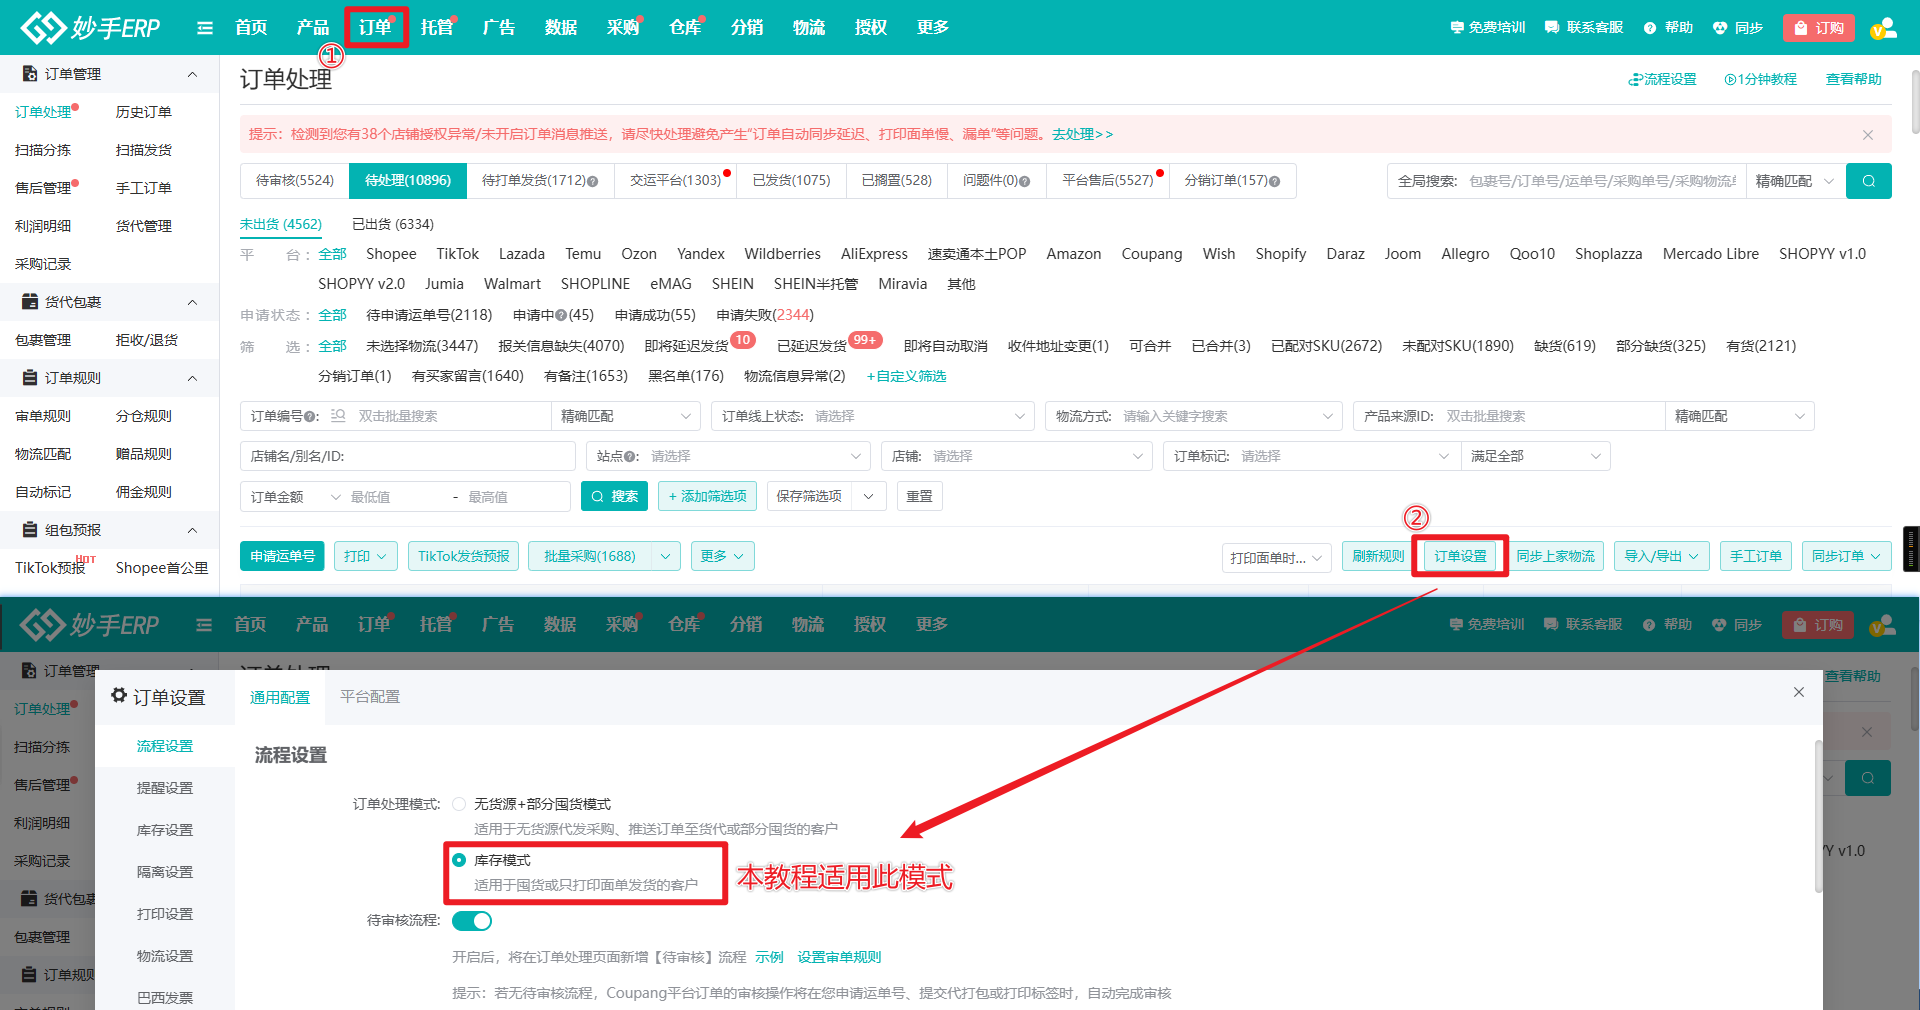
Task: Select the 库存模式 radio option
Action: 459,861
